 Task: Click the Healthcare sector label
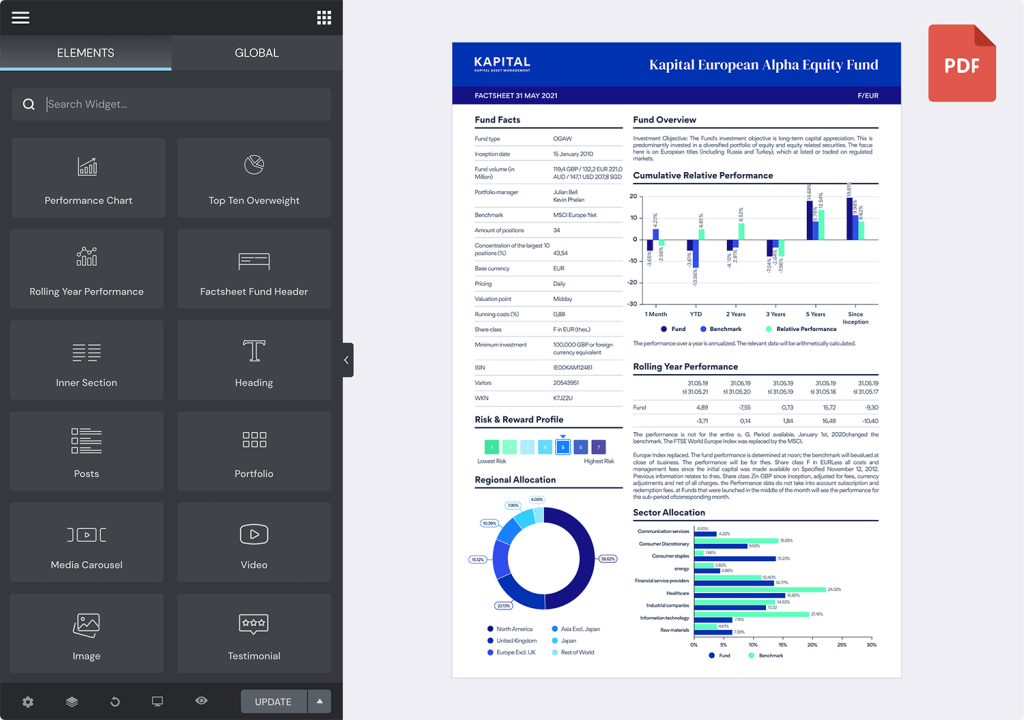(x=677, y=593)
